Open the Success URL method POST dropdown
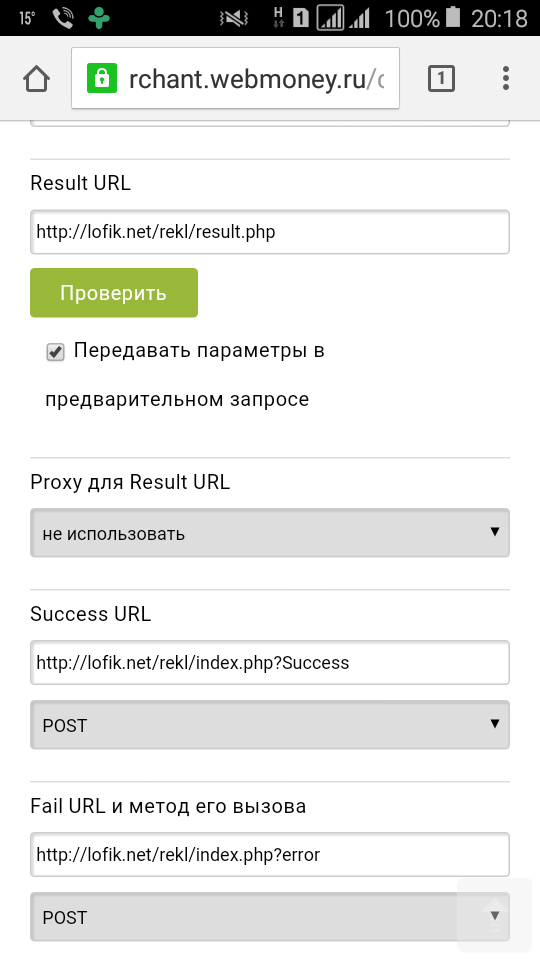The width and height of the screenshot is (540, 960). coord(269,725)
